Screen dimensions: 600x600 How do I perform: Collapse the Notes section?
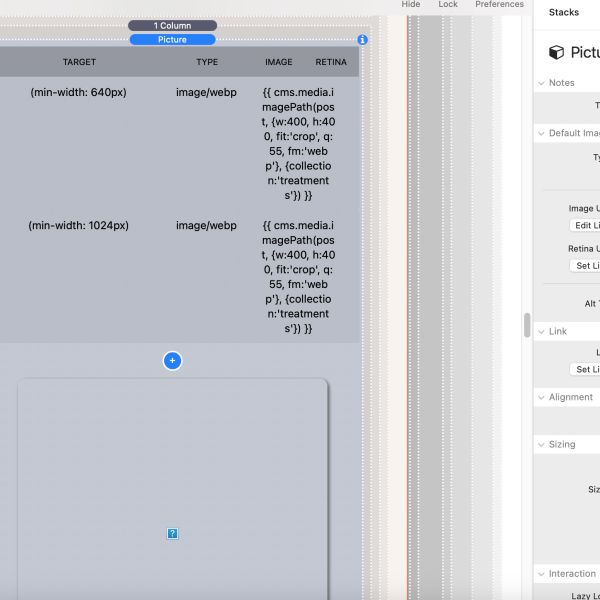[541, 83]
